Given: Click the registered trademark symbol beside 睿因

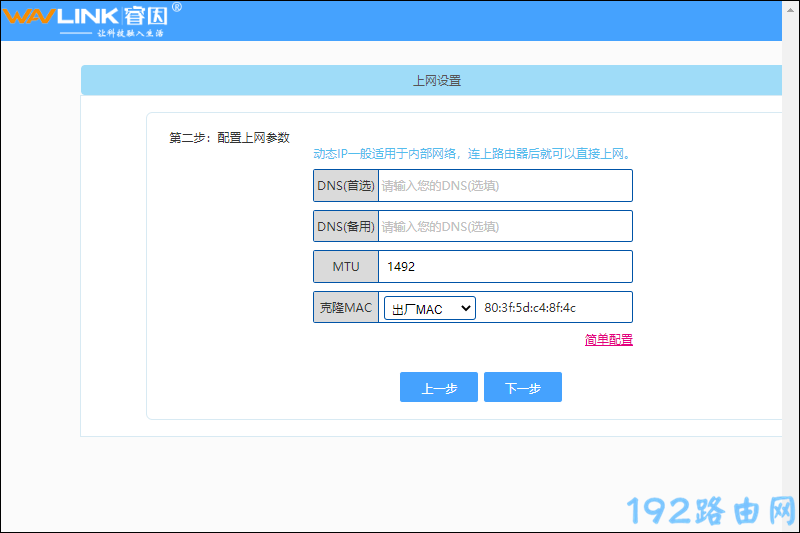Looking at the screenshot, I should pos(177,8).
